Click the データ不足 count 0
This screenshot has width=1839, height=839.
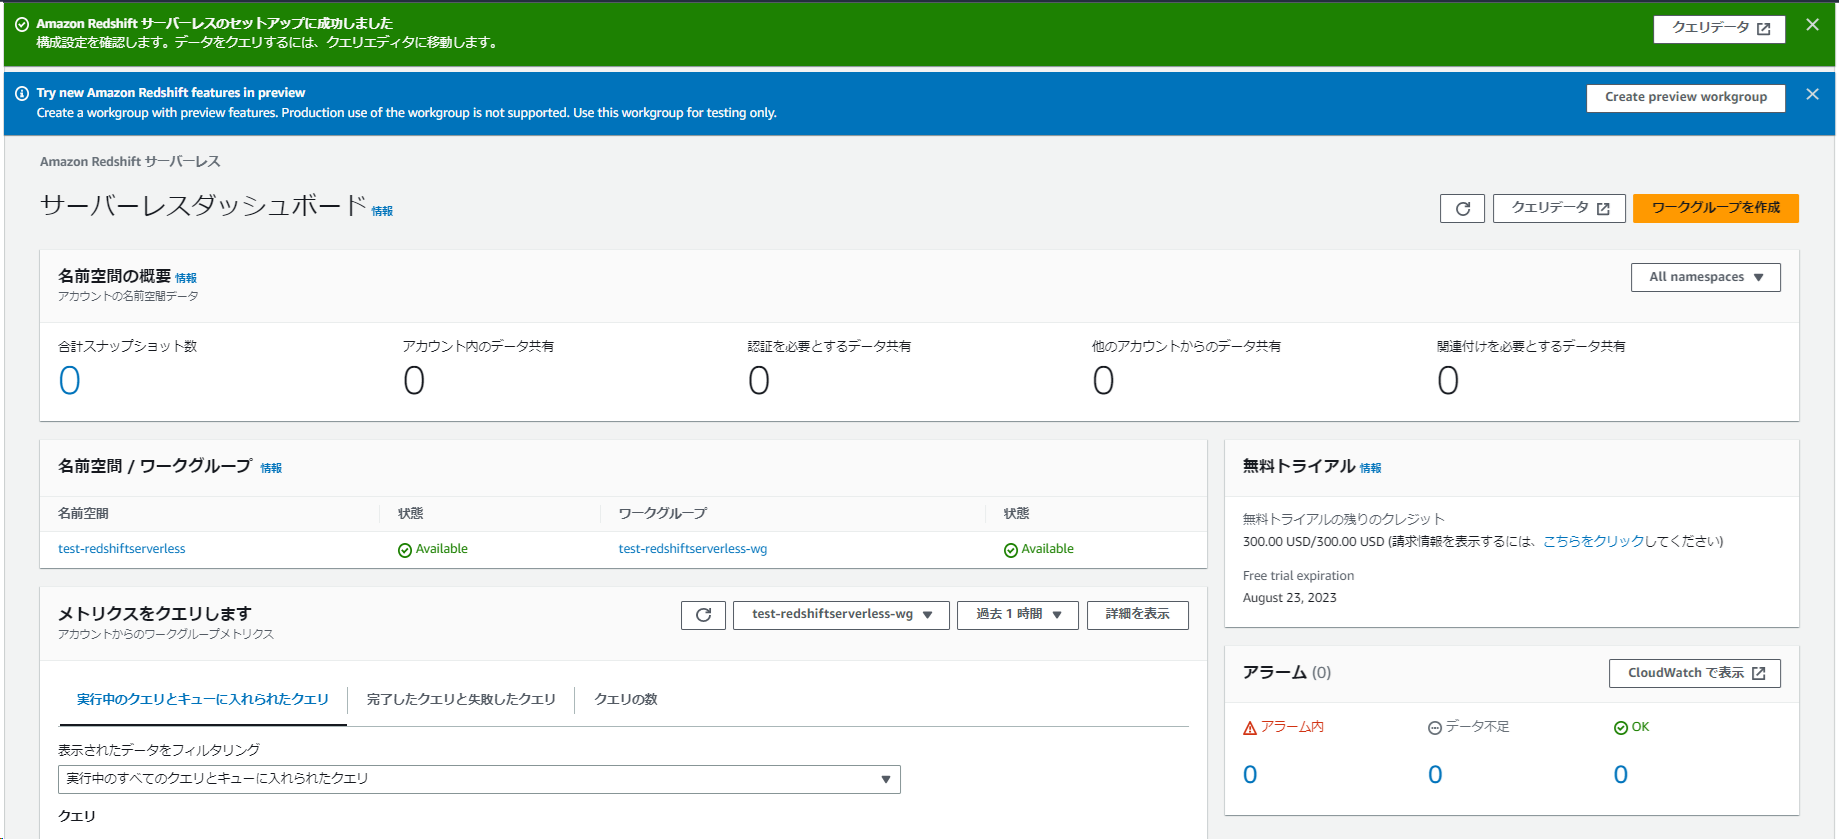[x=1435, y=775]
